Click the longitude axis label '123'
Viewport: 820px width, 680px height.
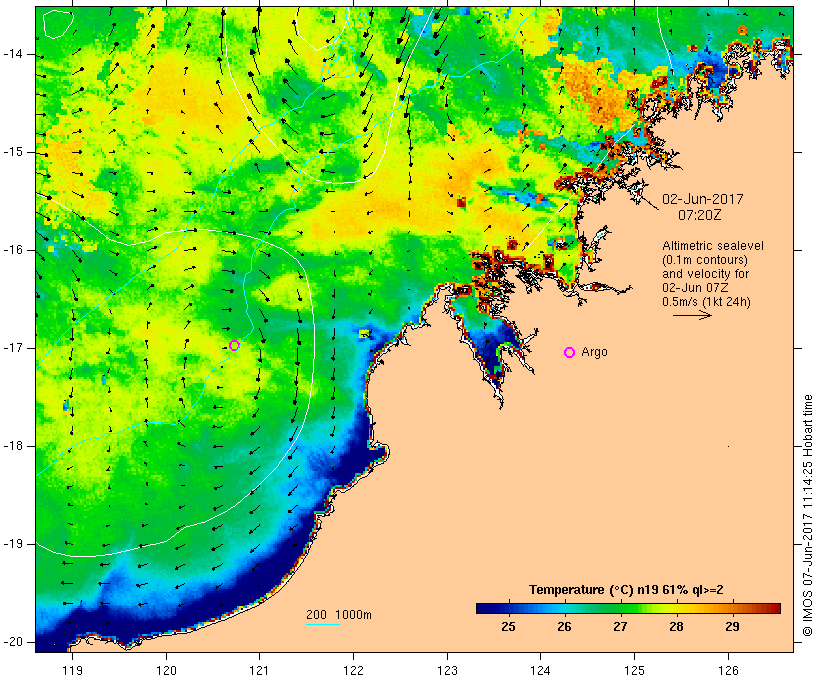[447, 670]
